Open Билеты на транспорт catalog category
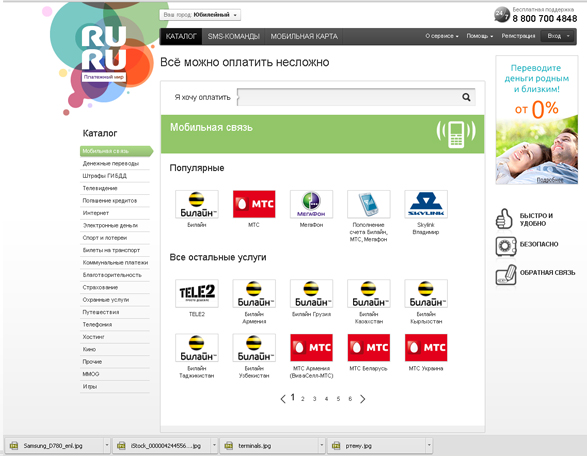 111,250
